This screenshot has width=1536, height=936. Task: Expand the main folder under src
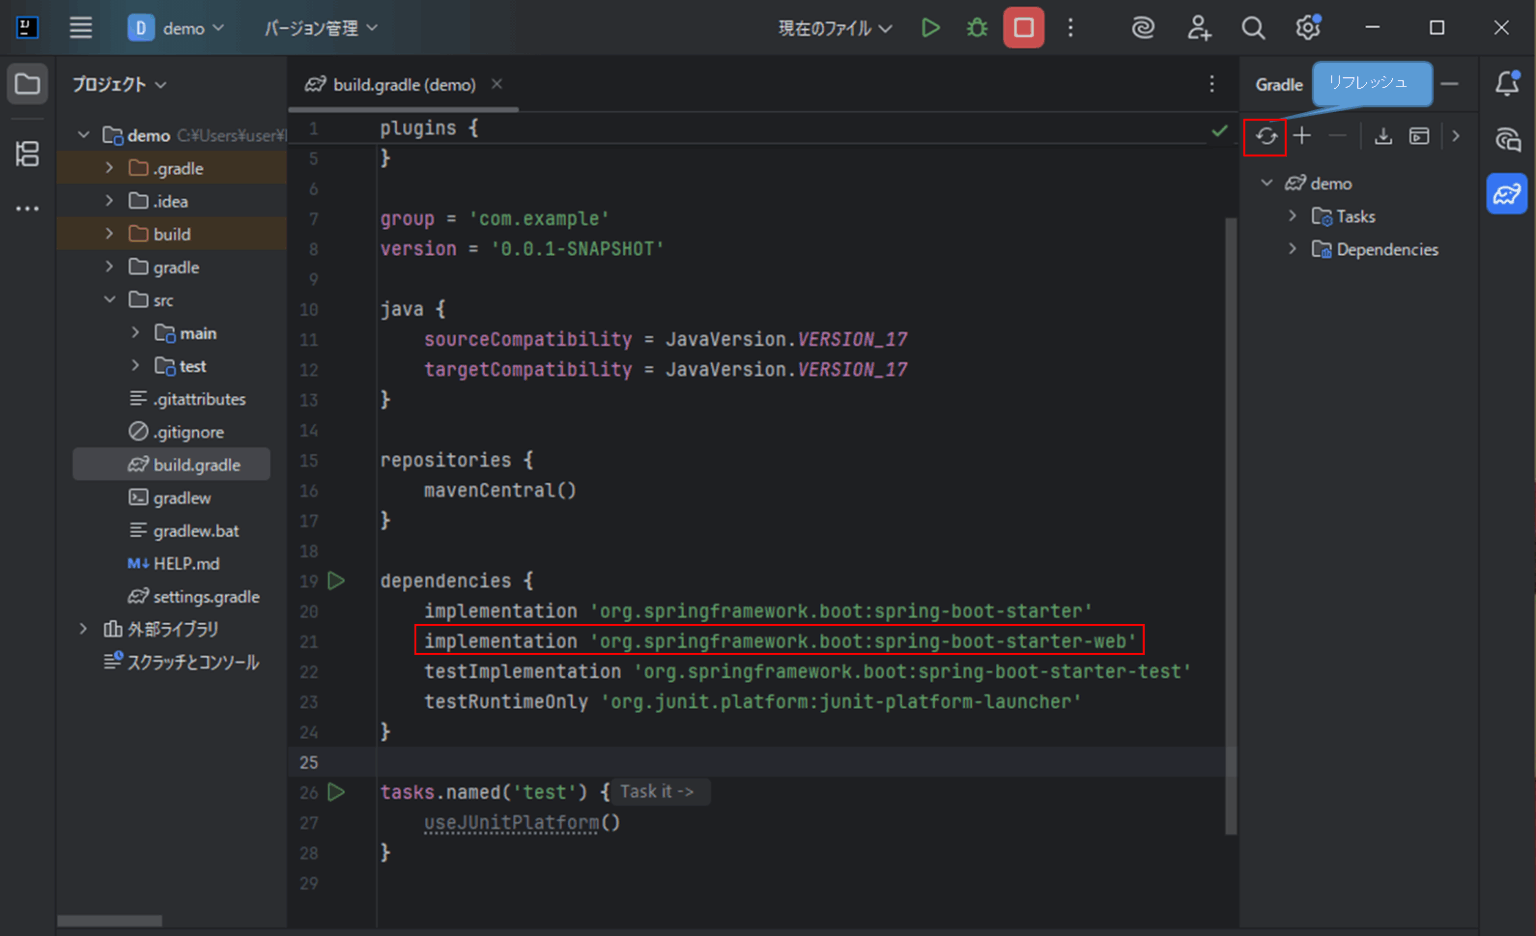(x=136, y=332)
